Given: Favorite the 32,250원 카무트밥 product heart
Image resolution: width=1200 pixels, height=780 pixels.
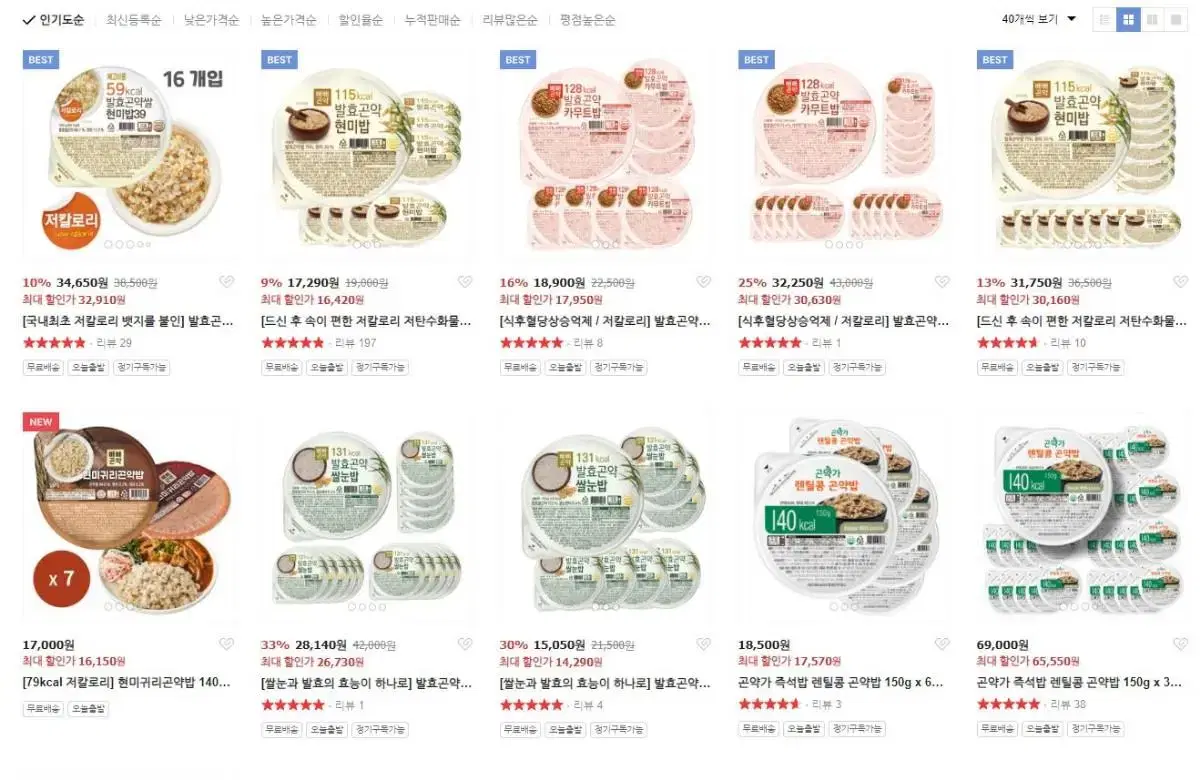Looking at the screenshot, I should 942,282.
